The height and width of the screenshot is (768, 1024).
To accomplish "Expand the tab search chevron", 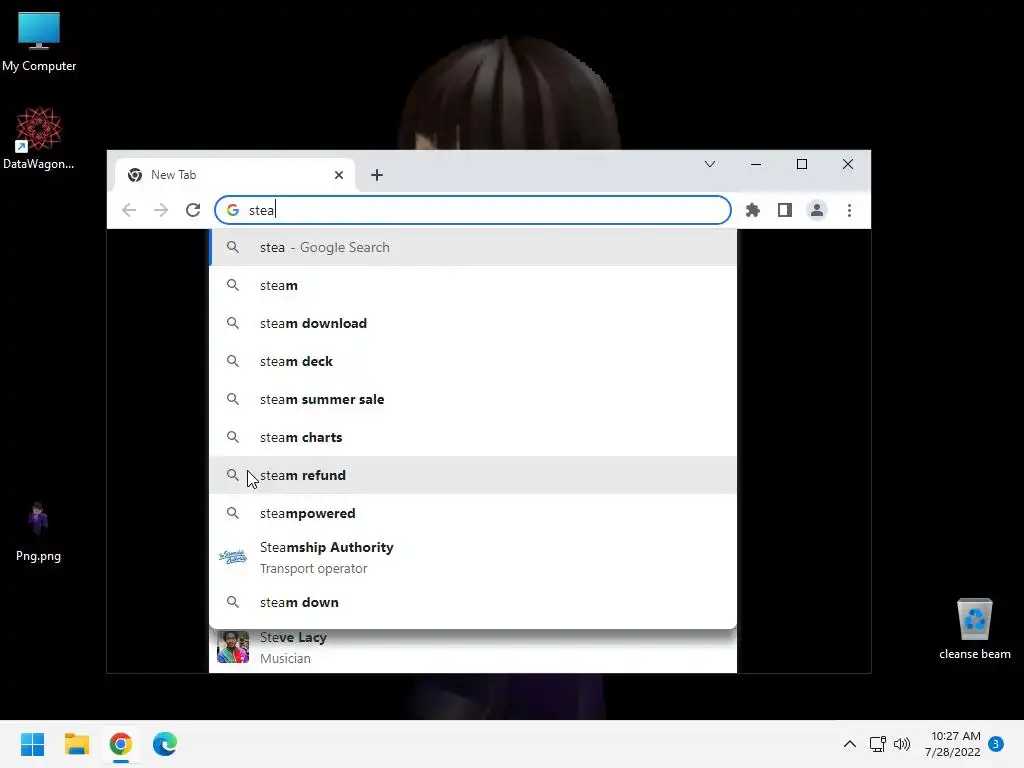I will pos(710,164).
